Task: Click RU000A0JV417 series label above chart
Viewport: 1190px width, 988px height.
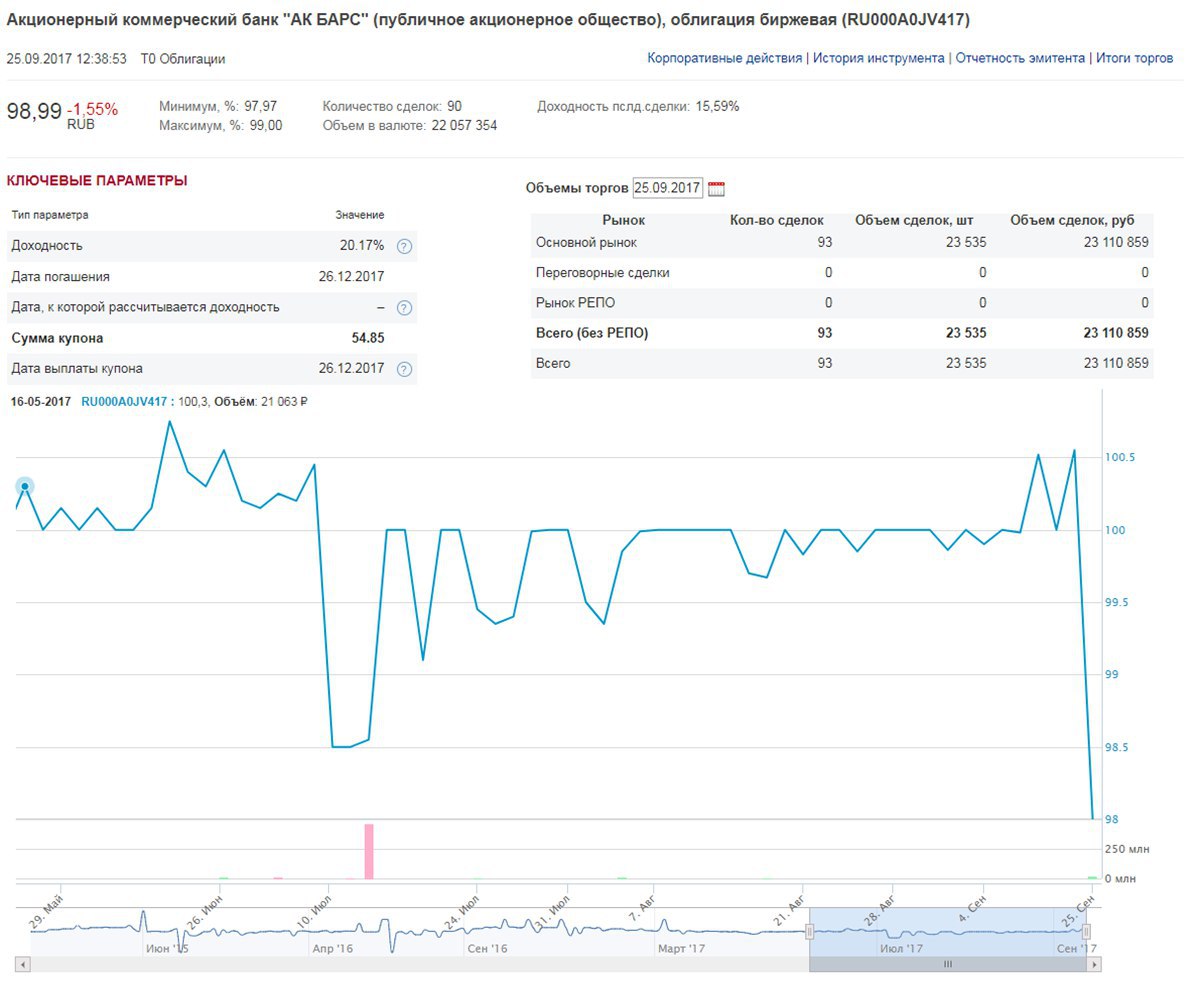Action: point(124,401)
